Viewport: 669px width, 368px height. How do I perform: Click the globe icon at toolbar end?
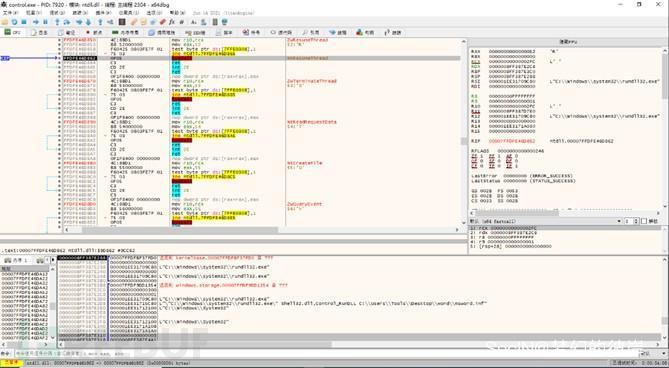tap(225, 22)
